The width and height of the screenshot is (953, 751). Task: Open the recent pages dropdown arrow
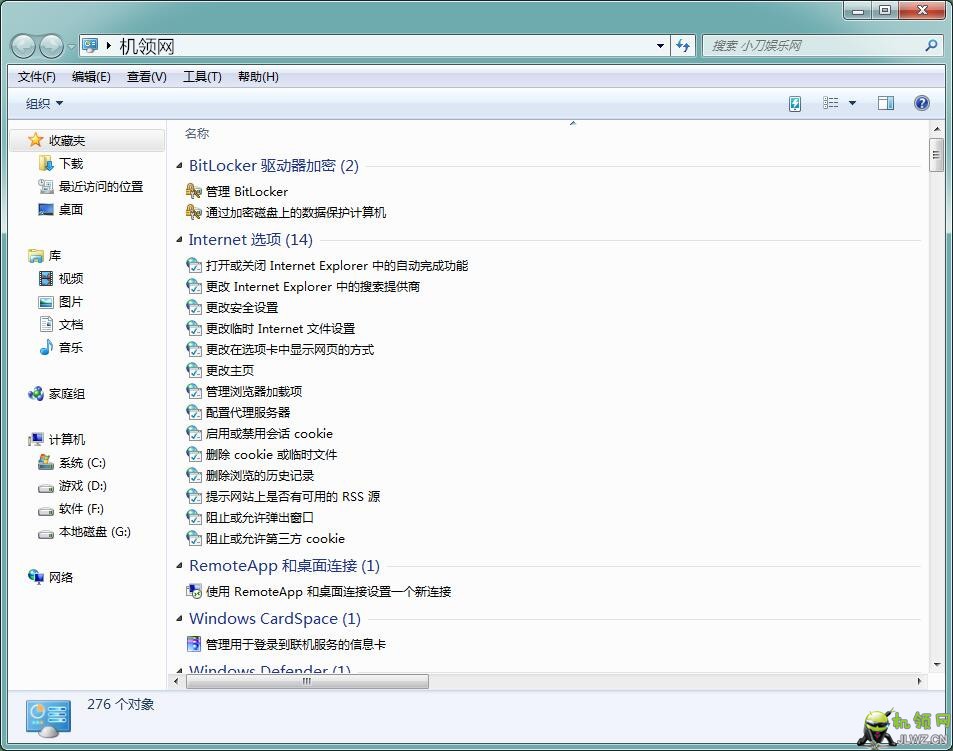pyautogui.click(x=71, y=46)
